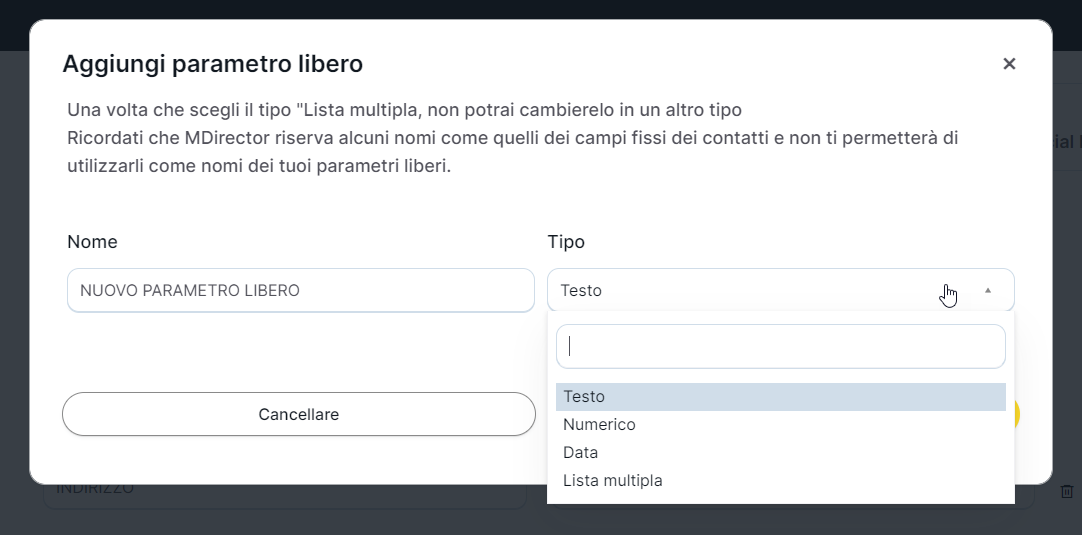Click the Tipo combo box showing Testo
Viewport: 1082px width, 535px height.
[750, 291]
